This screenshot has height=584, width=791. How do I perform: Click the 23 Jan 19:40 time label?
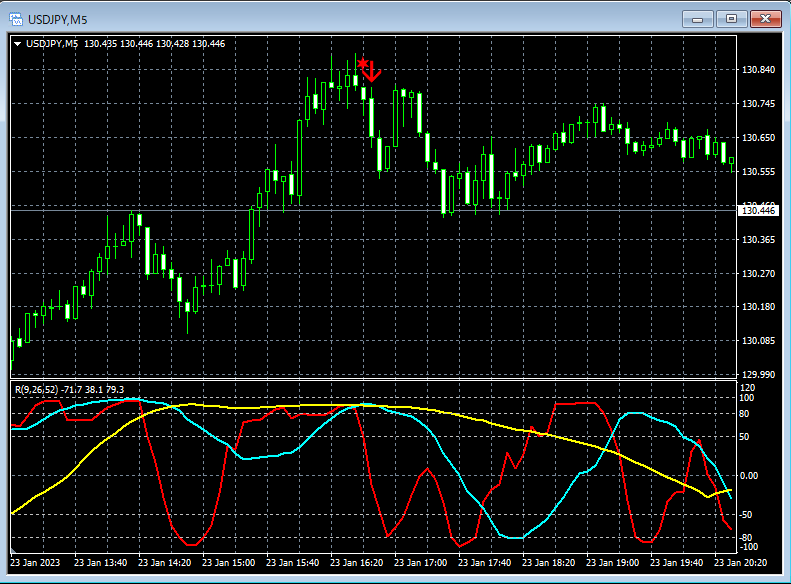[x=676, y=562]
